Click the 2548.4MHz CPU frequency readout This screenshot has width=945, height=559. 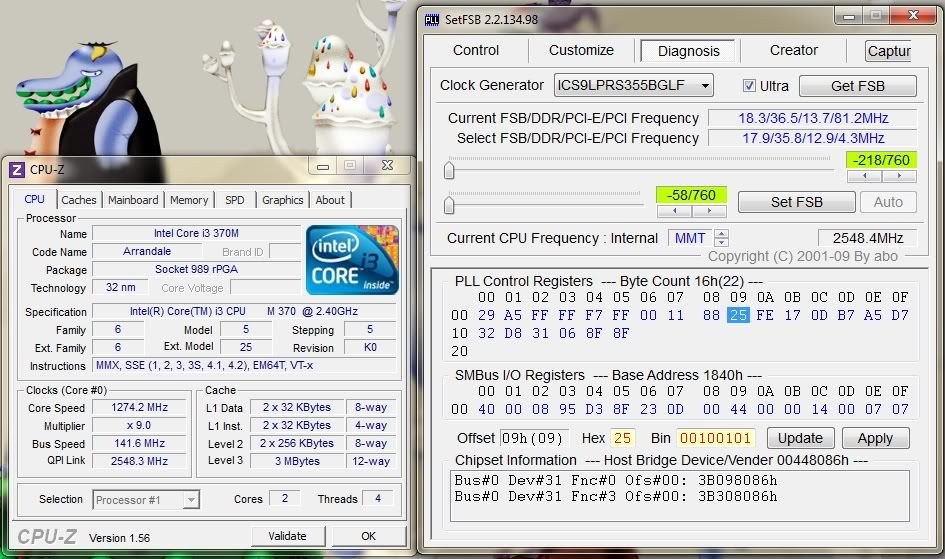click(868, 238)
